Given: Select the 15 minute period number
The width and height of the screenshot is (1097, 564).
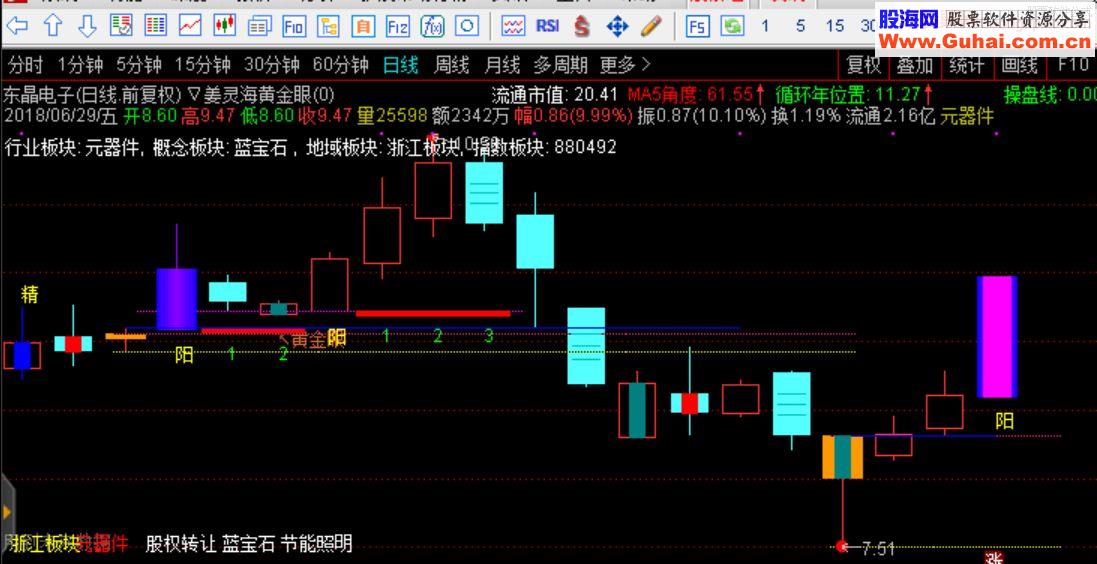Looking at the screenshot, I should pyautogui.click(x=835, y=27).
